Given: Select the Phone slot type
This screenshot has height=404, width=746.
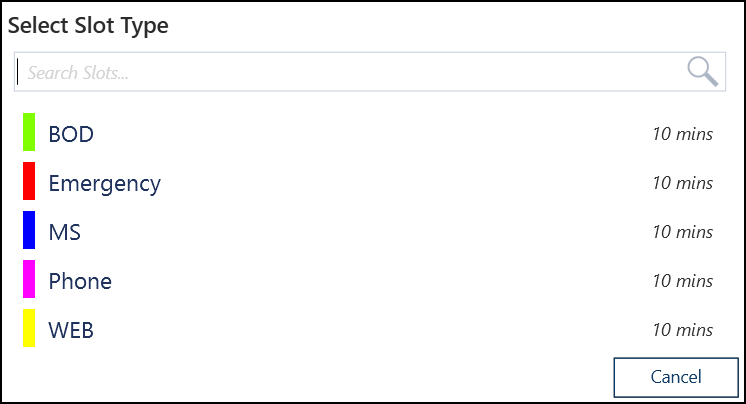Looking at the screenshot, I should (80, 281).
